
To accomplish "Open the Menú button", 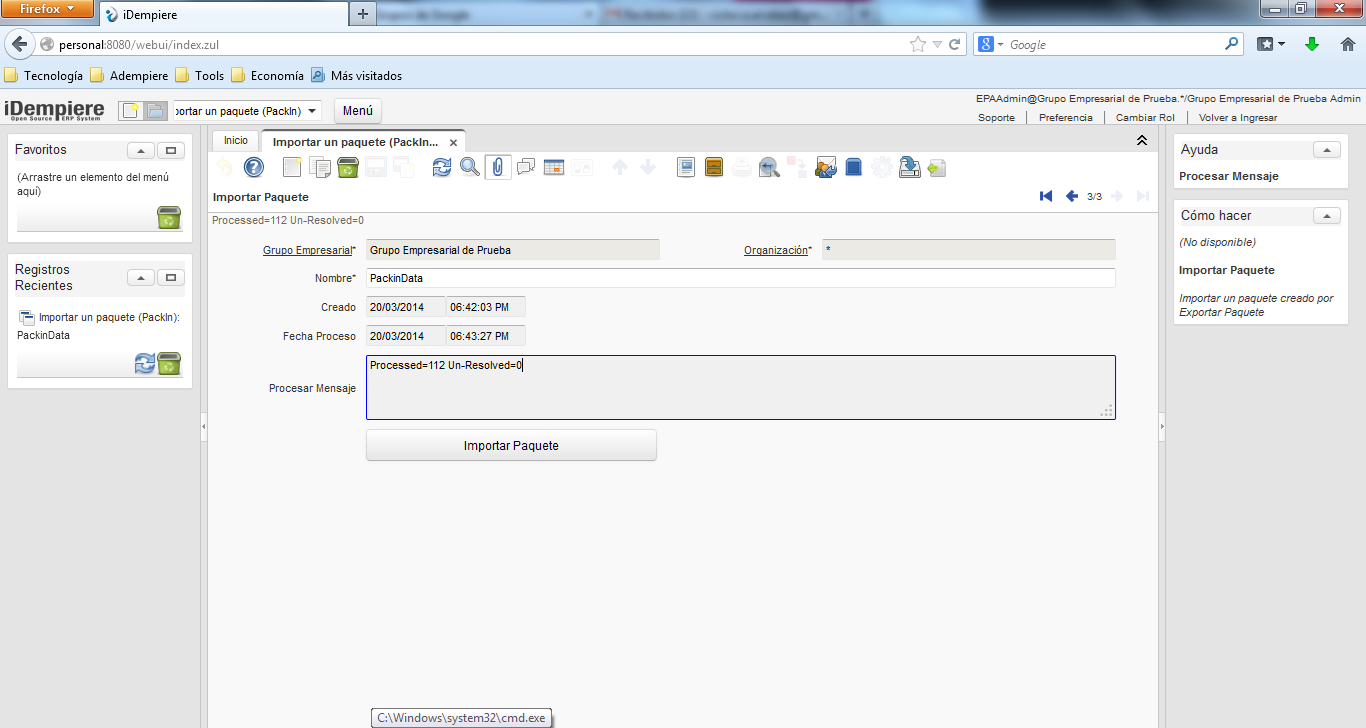I will pos(358,111).
